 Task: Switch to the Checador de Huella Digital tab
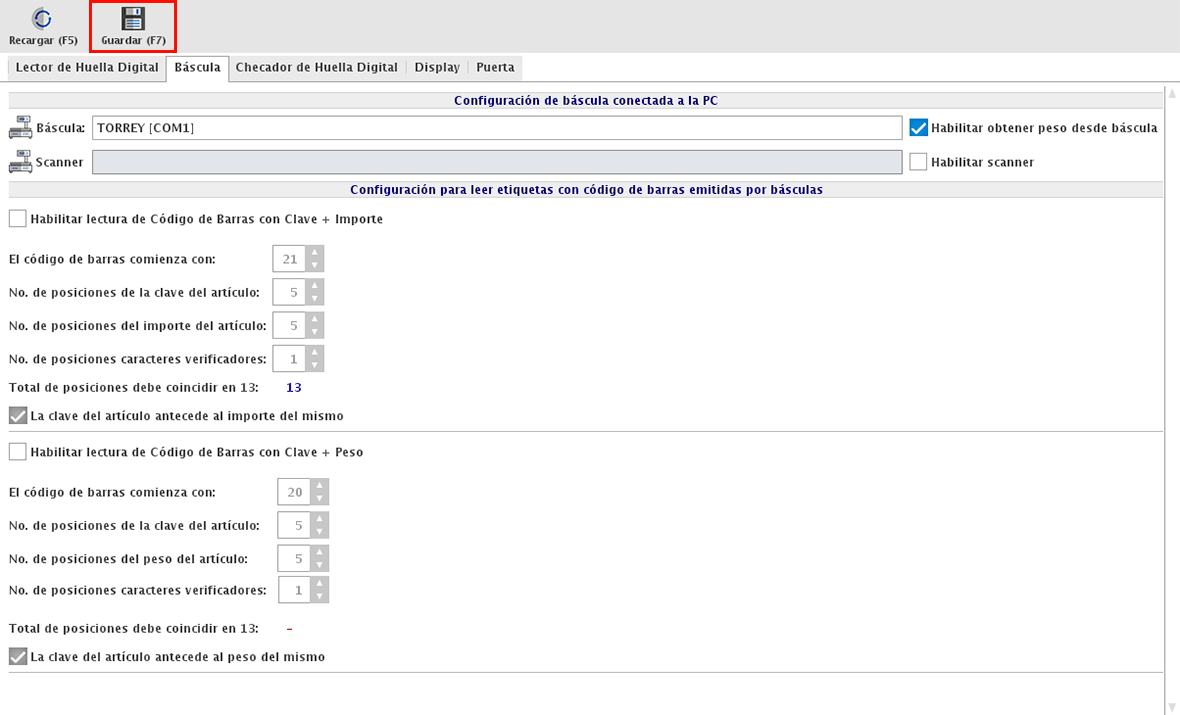coord(316,68)
